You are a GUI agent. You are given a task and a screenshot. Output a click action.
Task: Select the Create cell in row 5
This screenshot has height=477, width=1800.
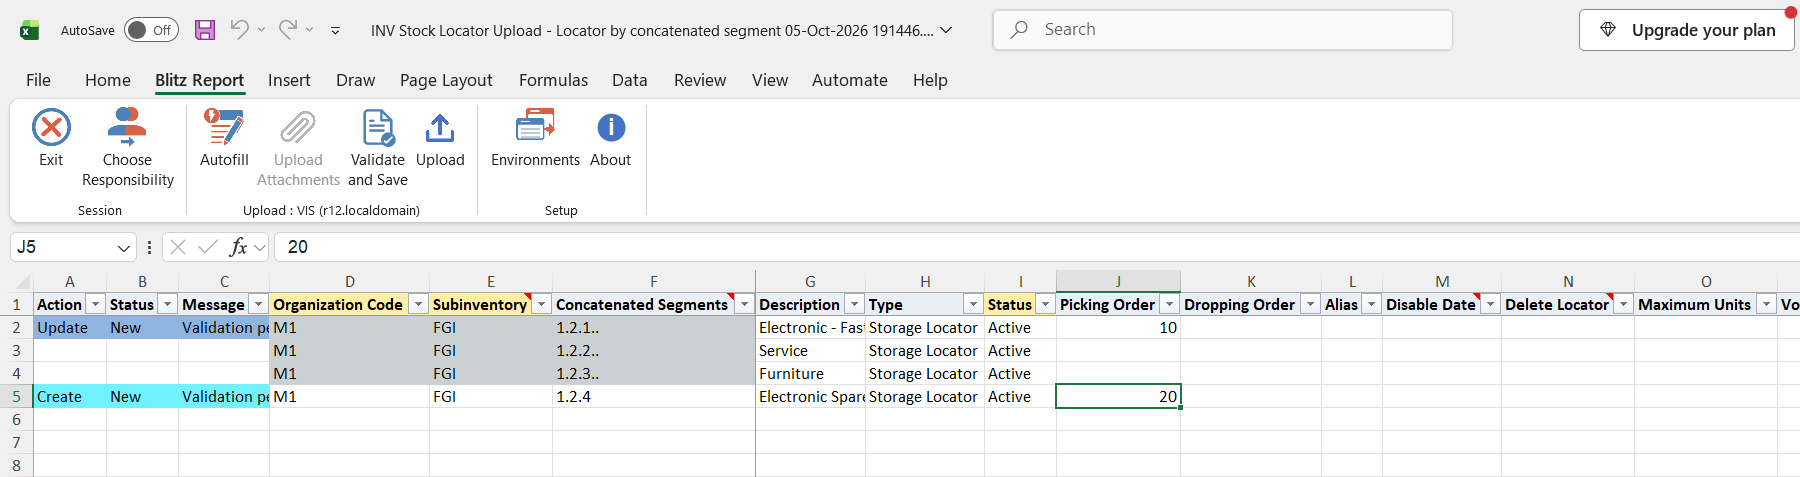(x=70, y=396)
